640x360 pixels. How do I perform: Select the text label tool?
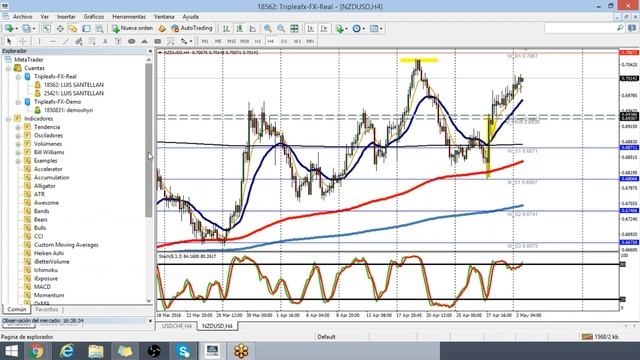(118, 41)
